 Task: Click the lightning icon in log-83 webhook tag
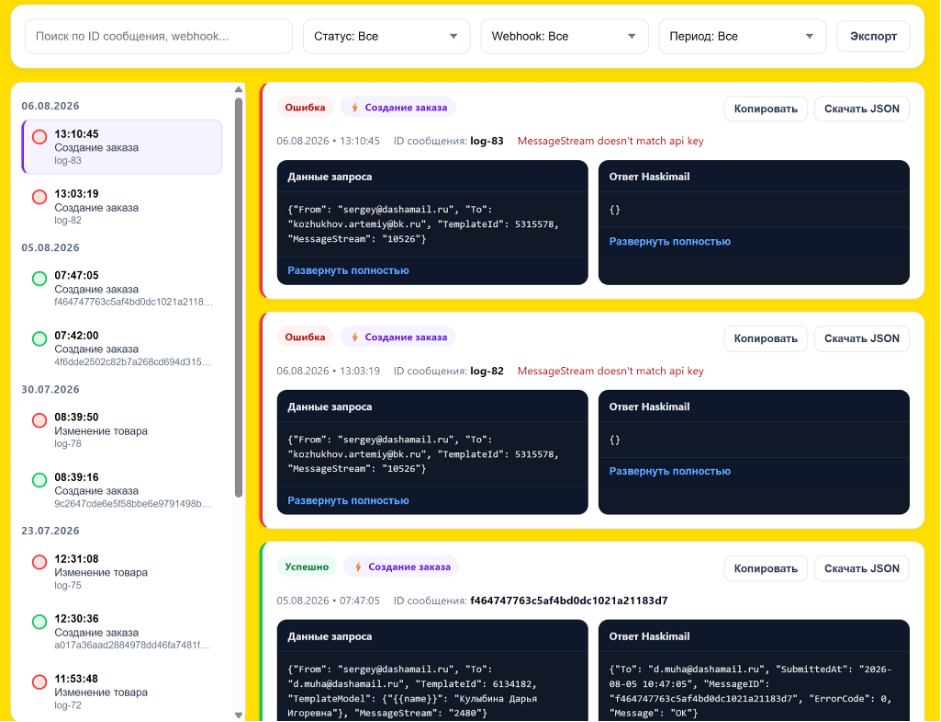click(355, 107)
